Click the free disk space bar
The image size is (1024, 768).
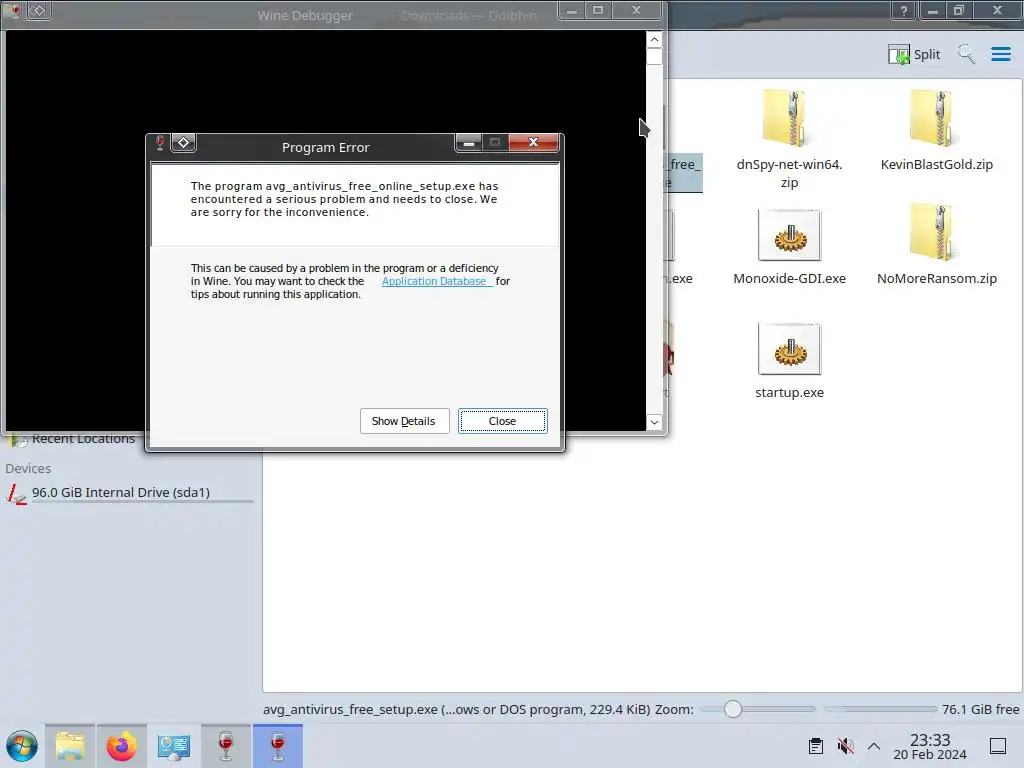(880, 709)
